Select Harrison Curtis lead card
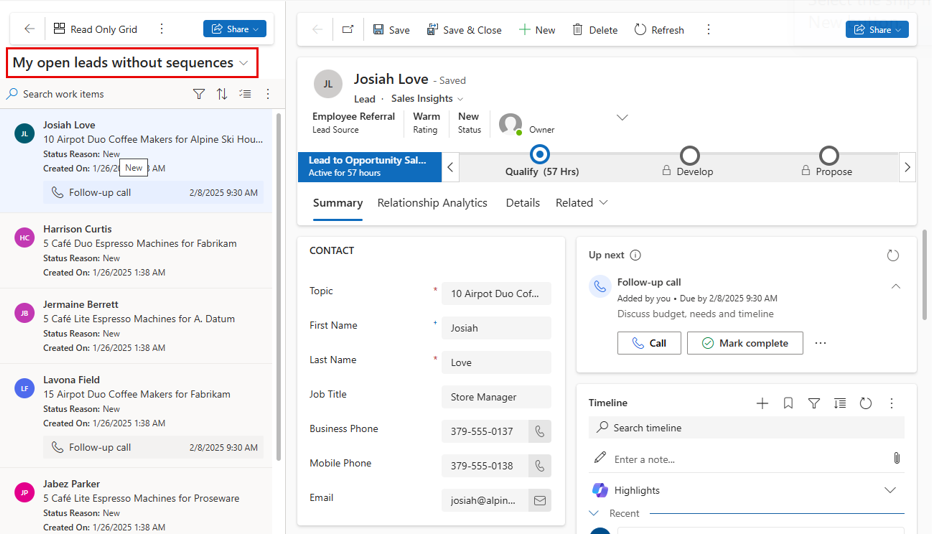932x534 pixels. 136,251
